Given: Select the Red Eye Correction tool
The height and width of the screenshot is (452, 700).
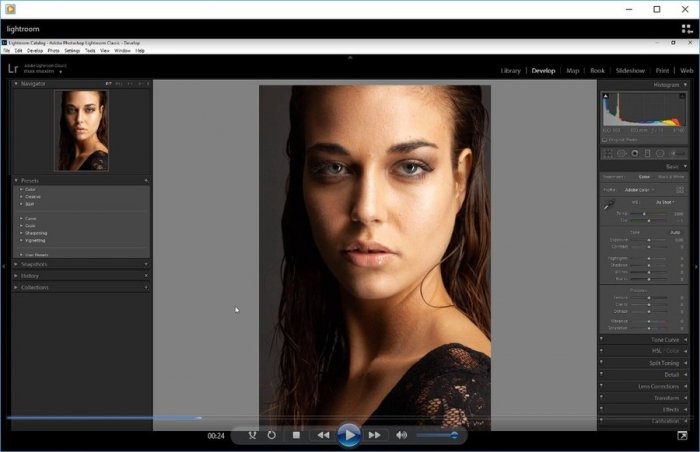Looking at the screenshot, I should (x=634, y=153).
